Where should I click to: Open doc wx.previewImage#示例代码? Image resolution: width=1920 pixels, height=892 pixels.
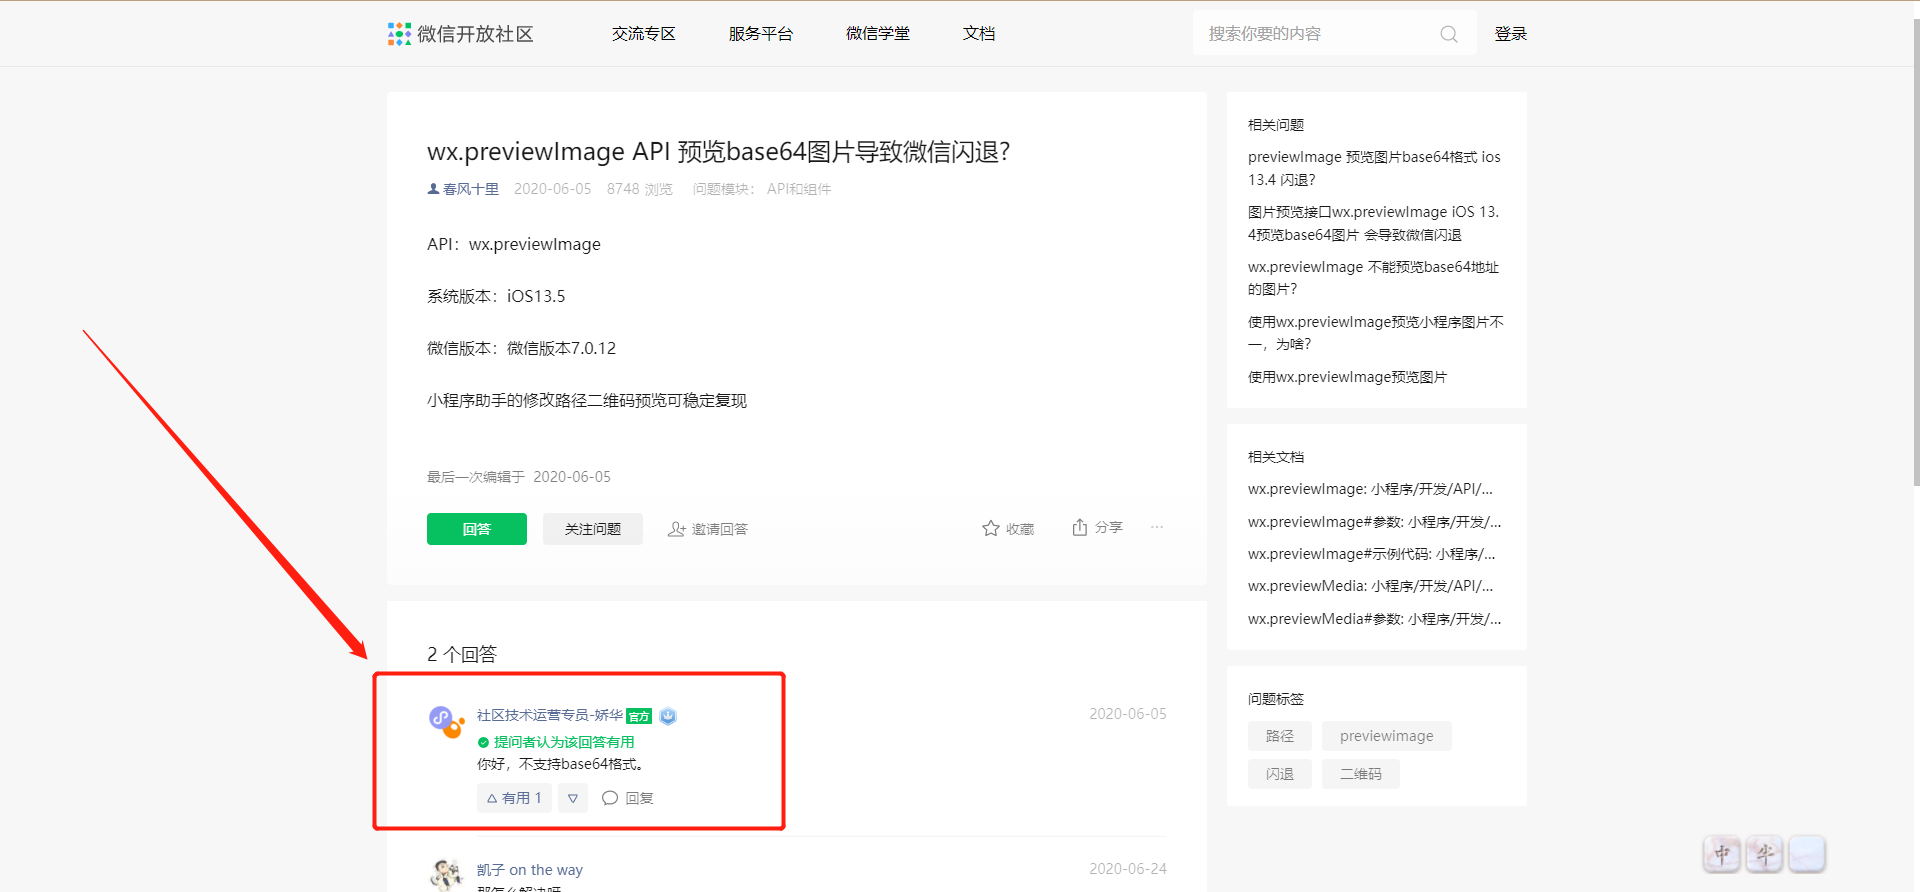pyautogui.click(x=1372, y=554)
